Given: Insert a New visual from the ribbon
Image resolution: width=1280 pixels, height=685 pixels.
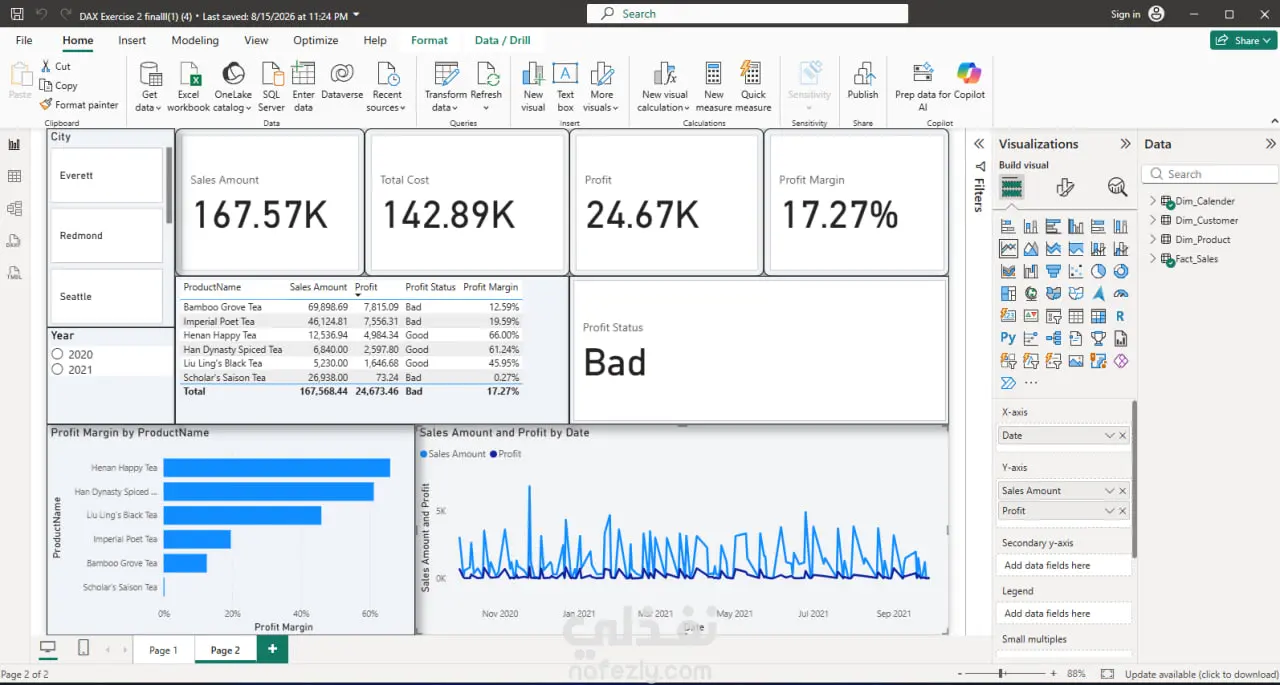Looking at the screenshot, I should point(533,86).
